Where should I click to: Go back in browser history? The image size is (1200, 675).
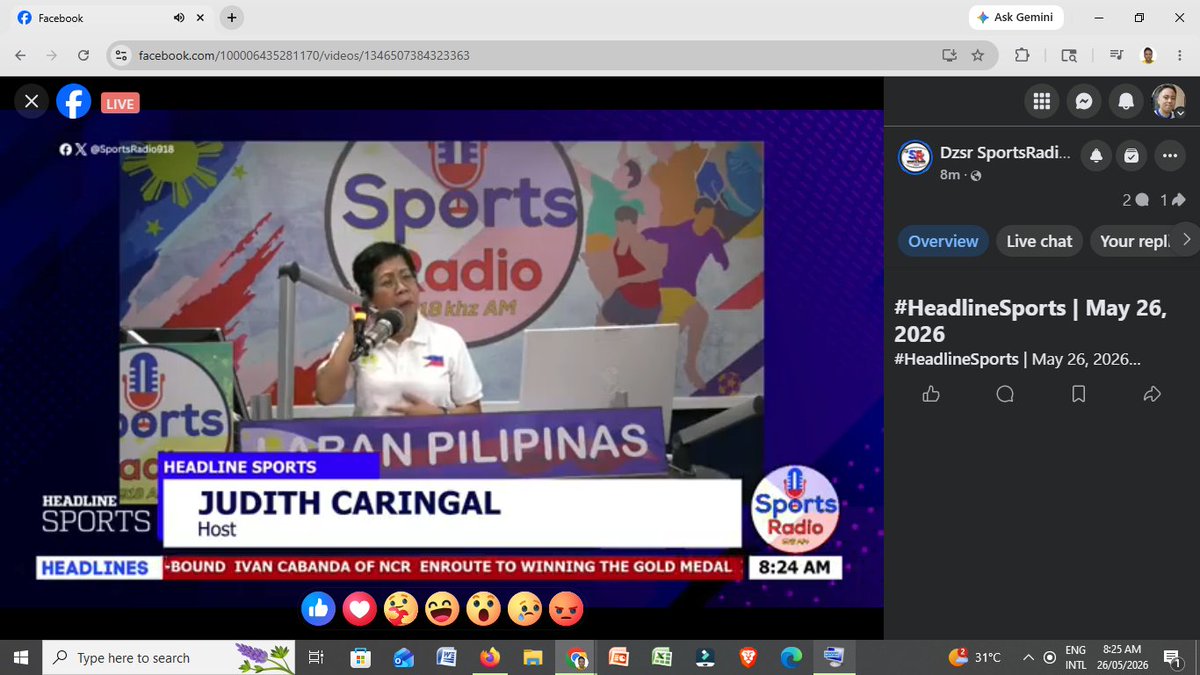pos(21,56)
